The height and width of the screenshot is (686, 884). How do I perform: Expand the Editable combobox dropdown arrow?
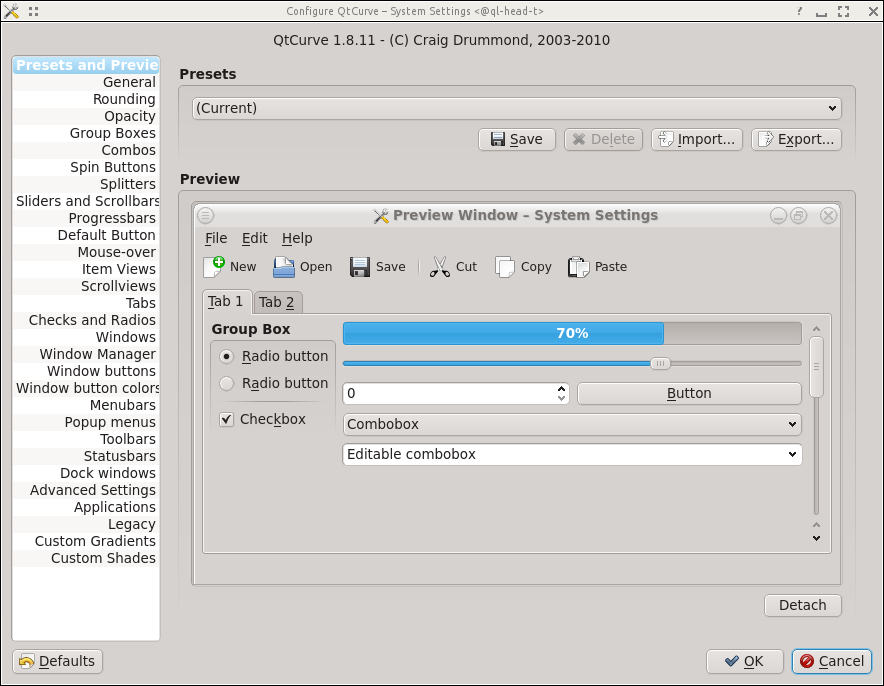pos(792,454)
